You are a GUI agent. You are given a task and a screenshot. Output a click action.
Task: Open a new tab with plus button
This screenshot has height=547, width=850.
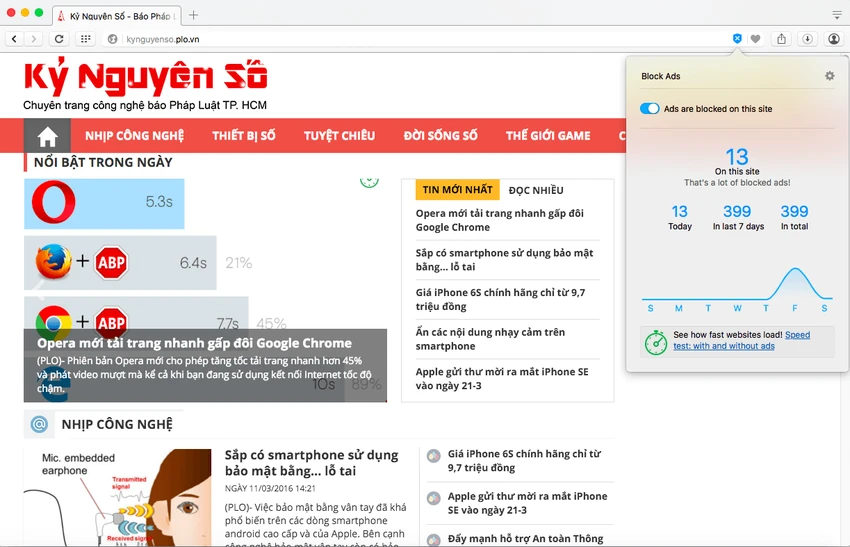pyautogui.click(x=193, y=15)
